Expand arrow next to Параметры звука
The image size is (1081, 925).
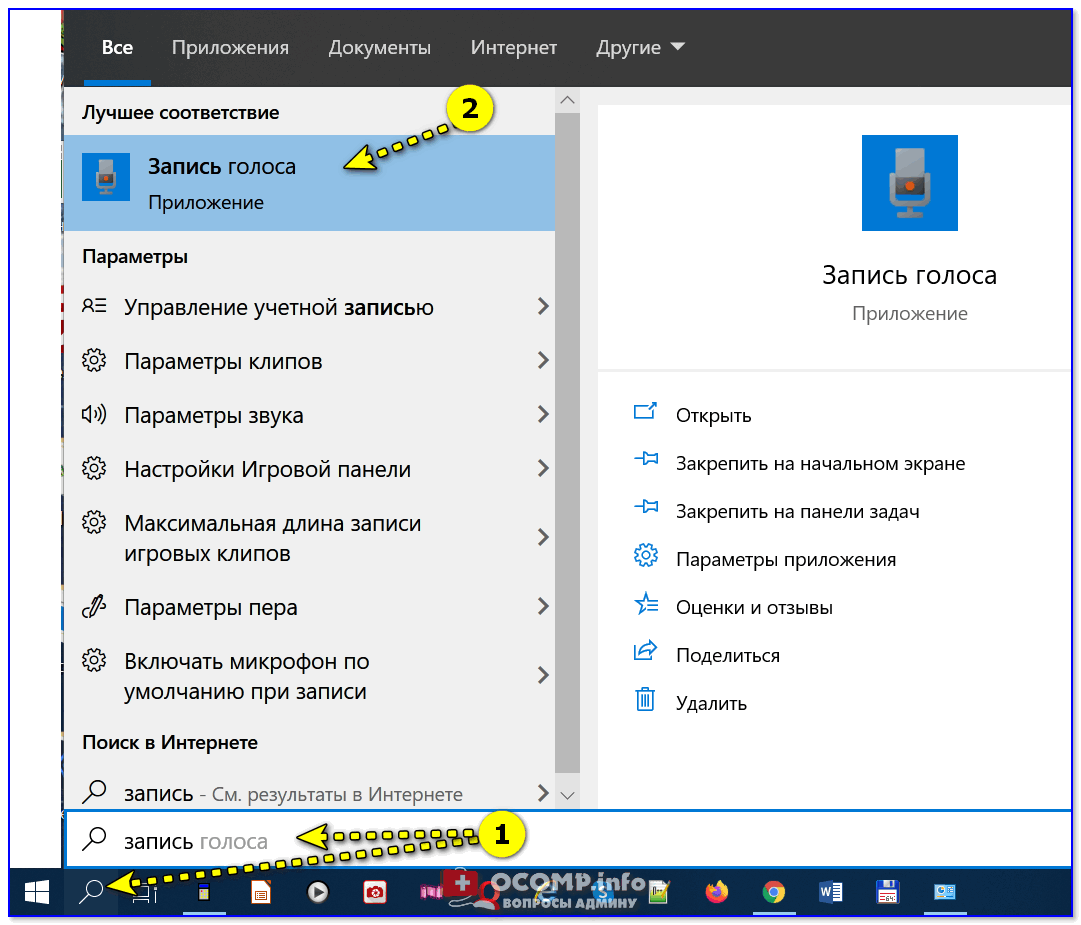click(543, 415)
